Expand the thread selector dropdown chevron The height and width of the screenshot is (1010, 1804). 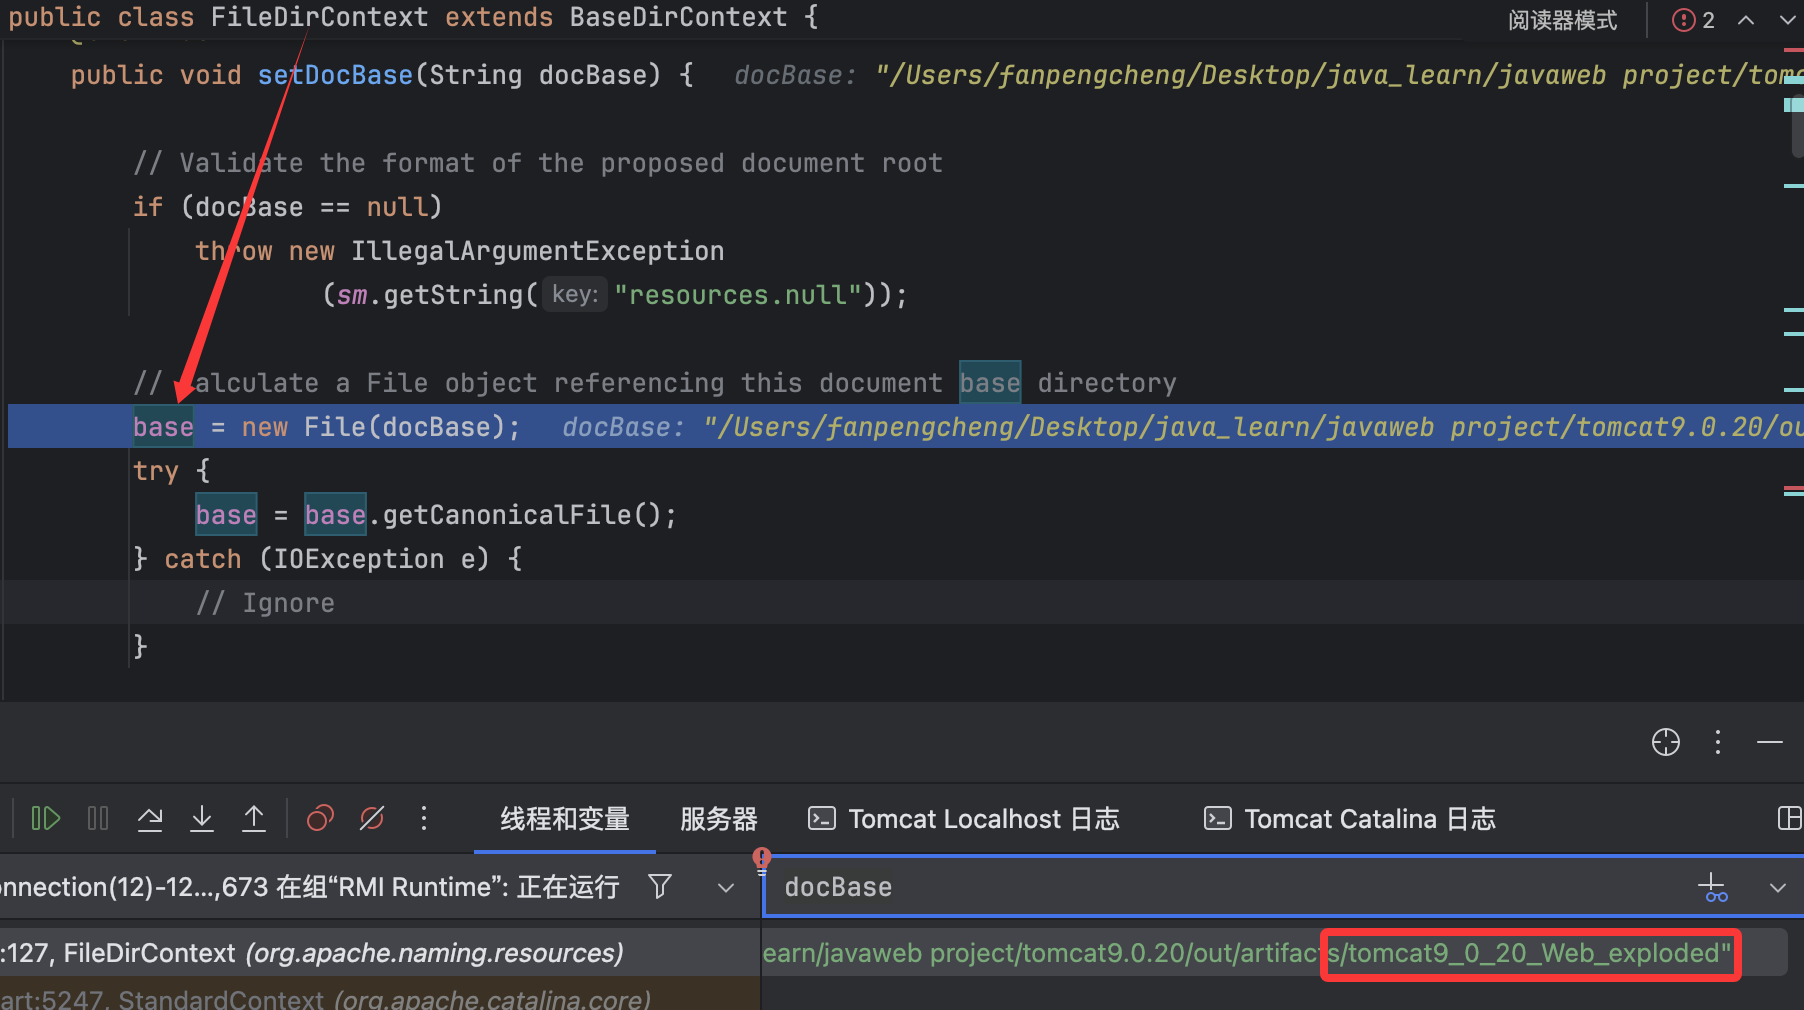pyautogui.click(x=726, y=888)
